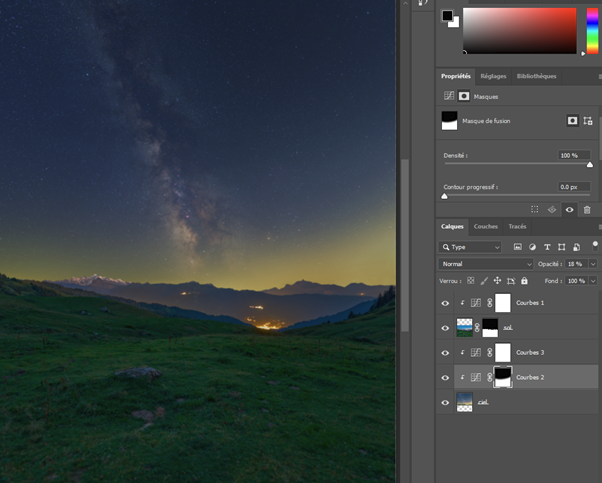Image resolution: width=602 pixels, height=483 pixels.
Task: Lock artboard auto-nesting icon in Verrou row
Action: pos(511,281)
